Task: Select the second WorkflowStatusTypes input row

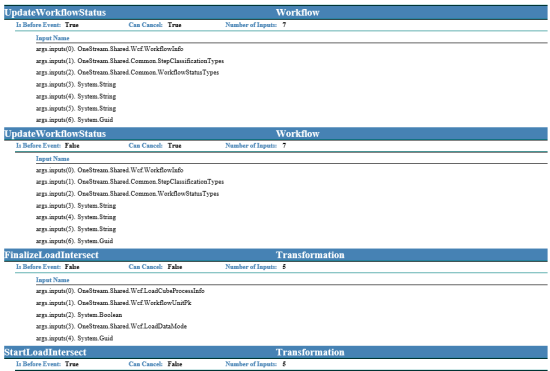Action: point(127,194)
